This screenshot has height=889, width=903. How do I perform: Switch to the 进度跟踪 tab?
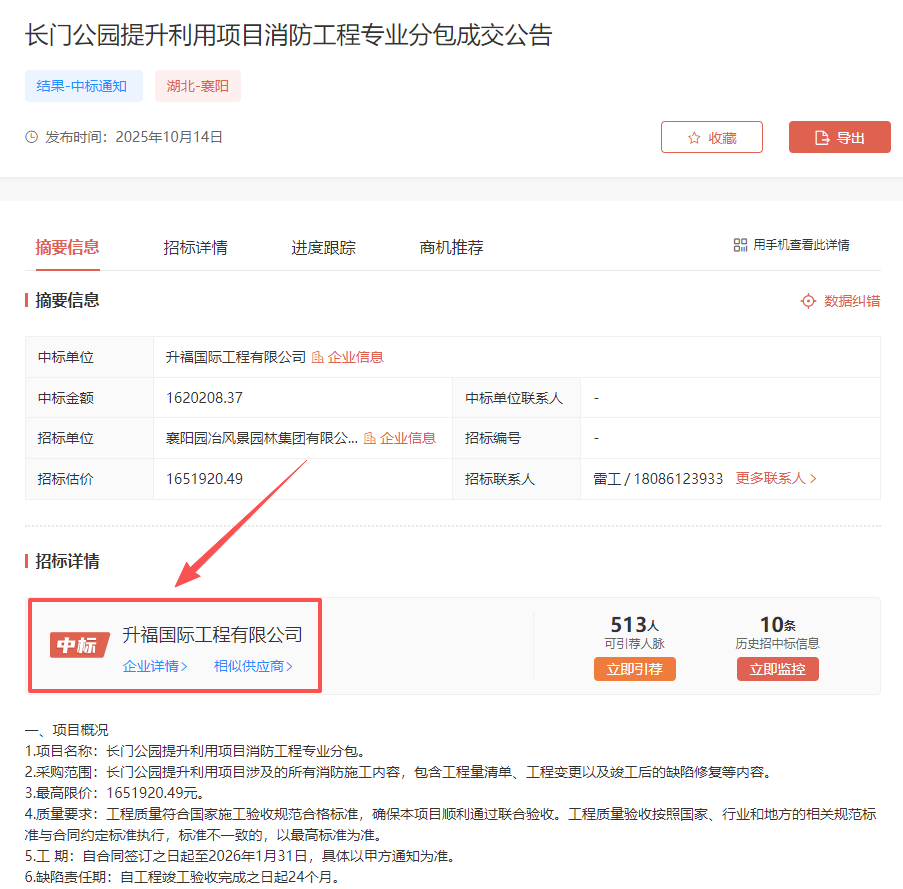click(x=323, y=248)
